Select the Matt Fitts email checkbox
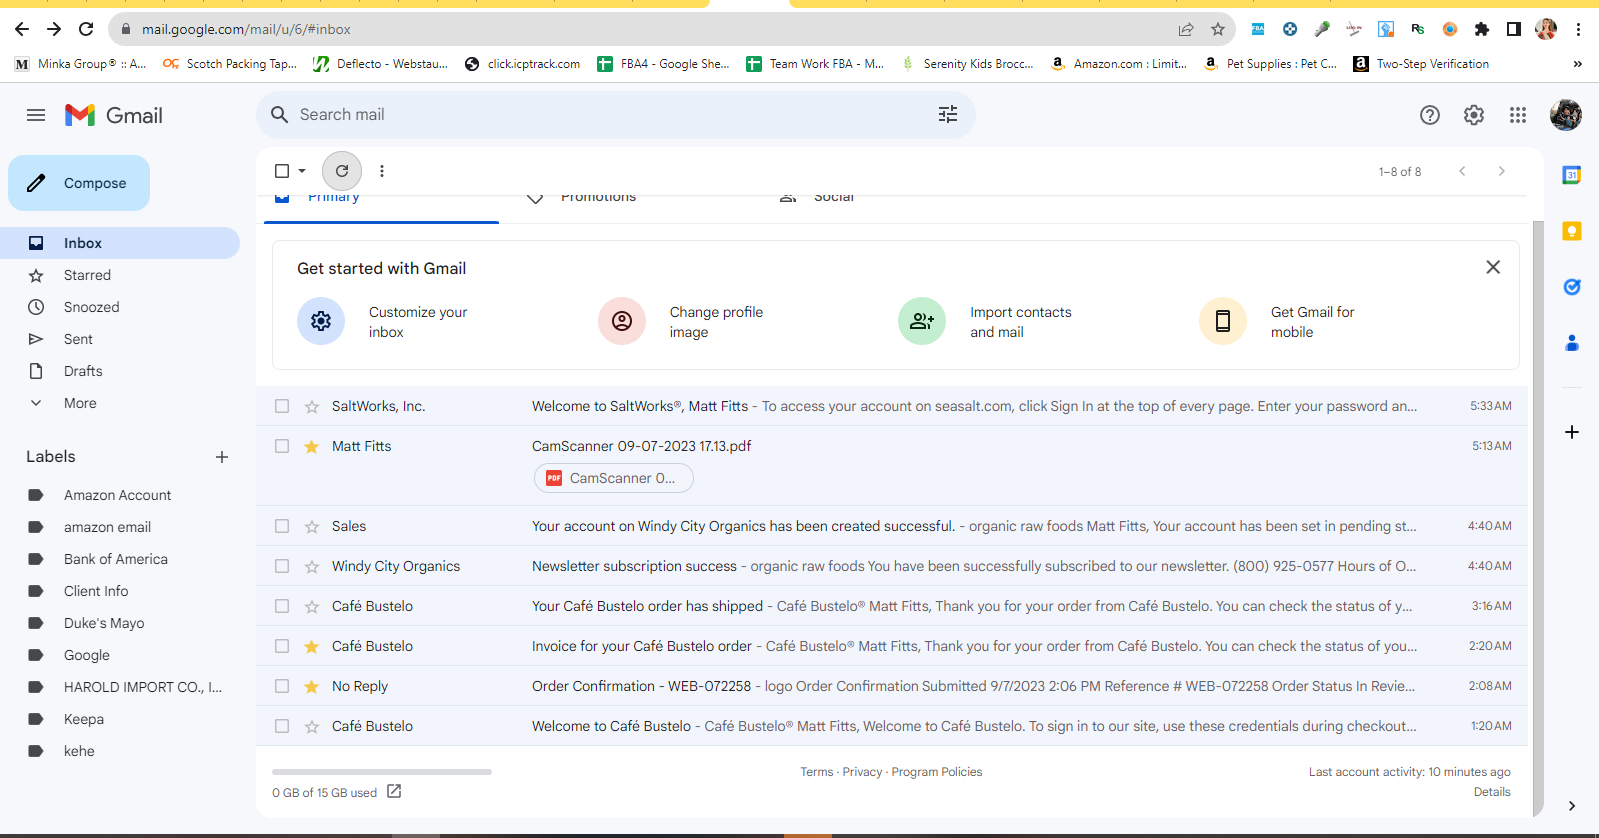 coord(282,446)
